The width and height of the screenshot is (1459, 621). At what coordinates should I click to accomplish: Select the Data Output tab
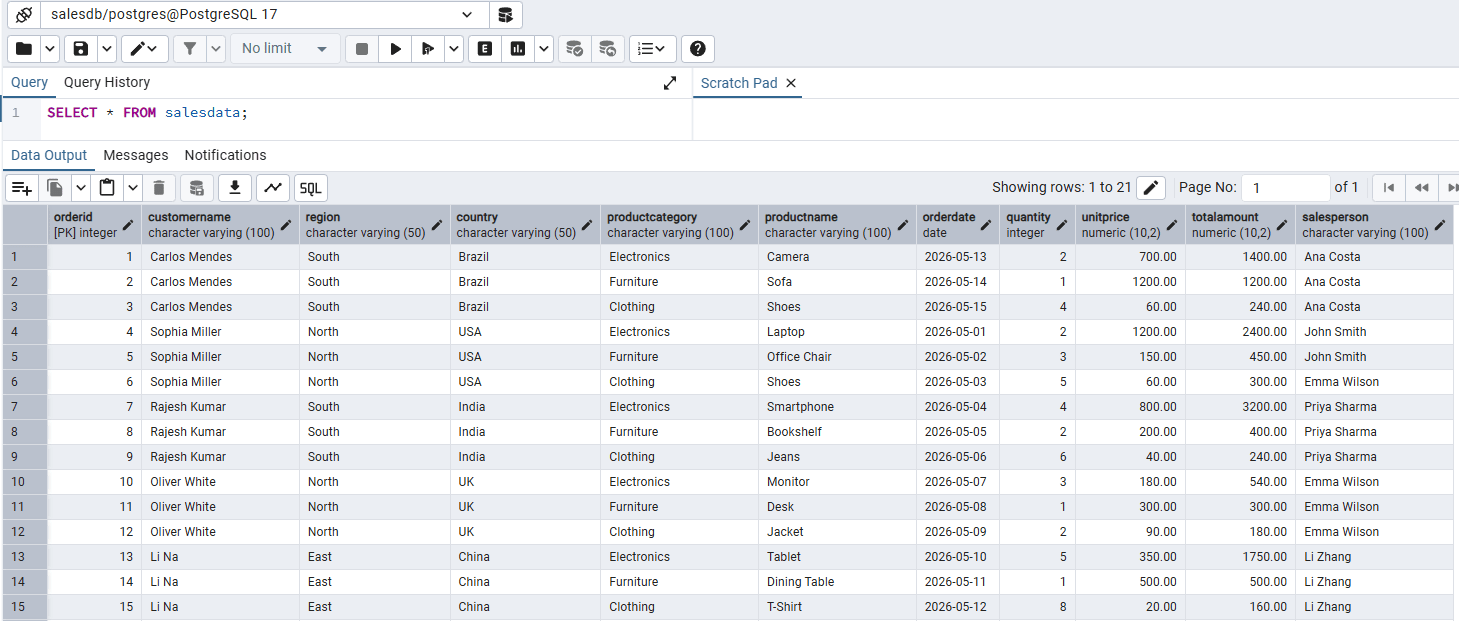pyautogui.click(x=49, y=155)
